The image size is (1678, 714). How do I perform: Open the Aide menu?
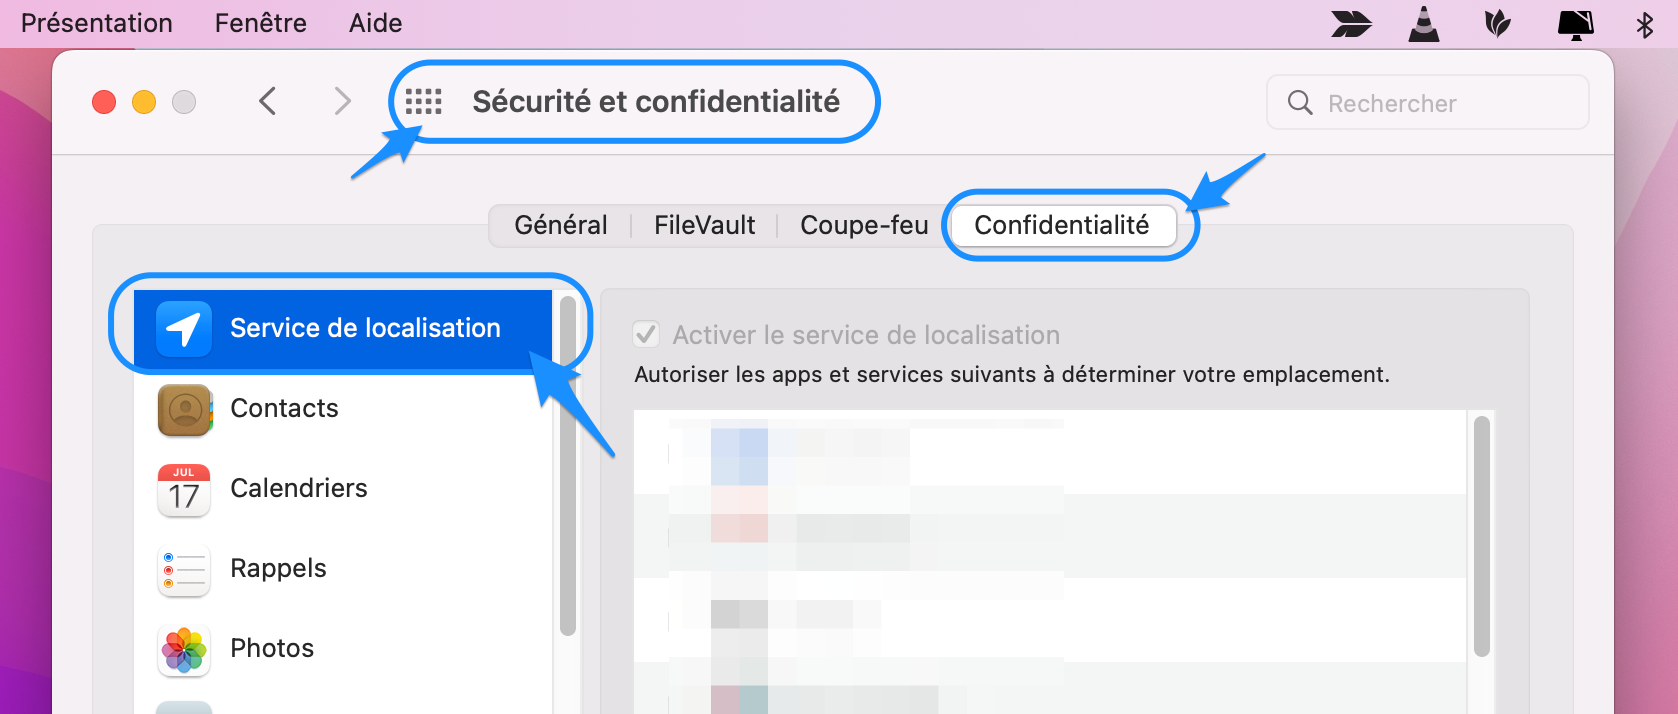tap(376, 23)
